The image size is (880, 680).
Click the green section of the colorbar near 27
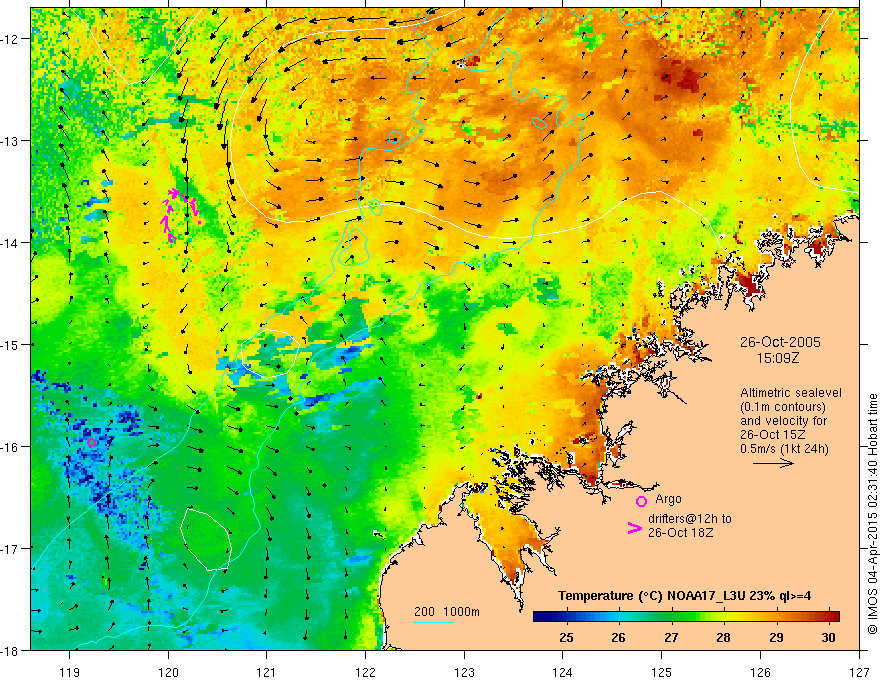[x=671, y=616]
